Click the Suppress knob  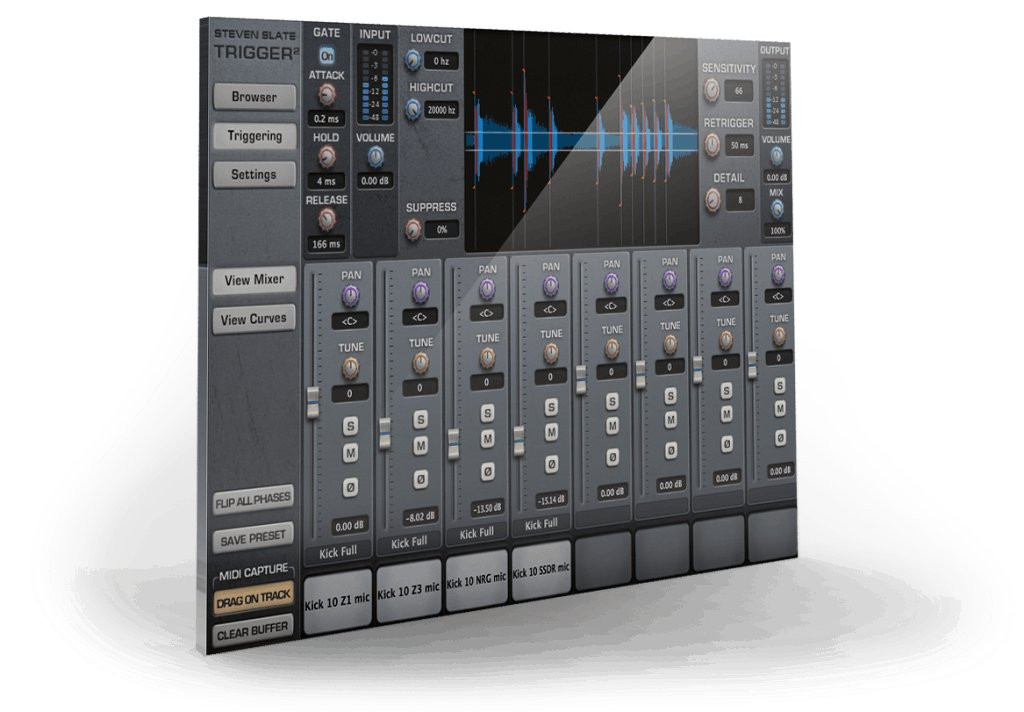413,229
